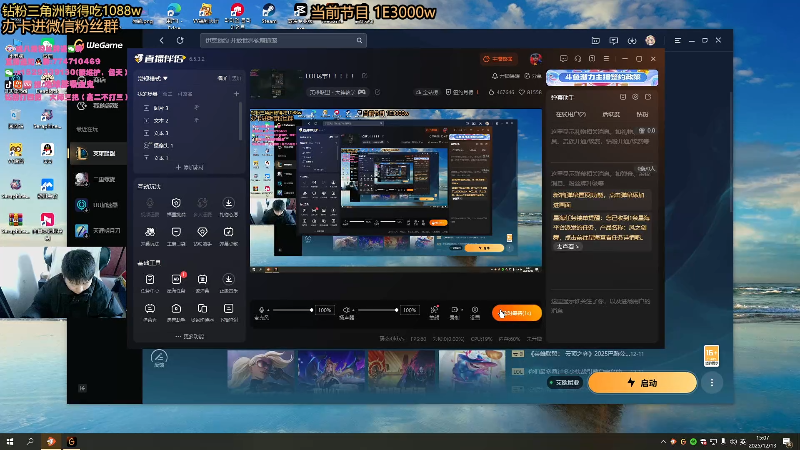Click the edit icon beside the game category chip
The width and height of the screenshot is (800, 450).
click(x=378, y=92)
